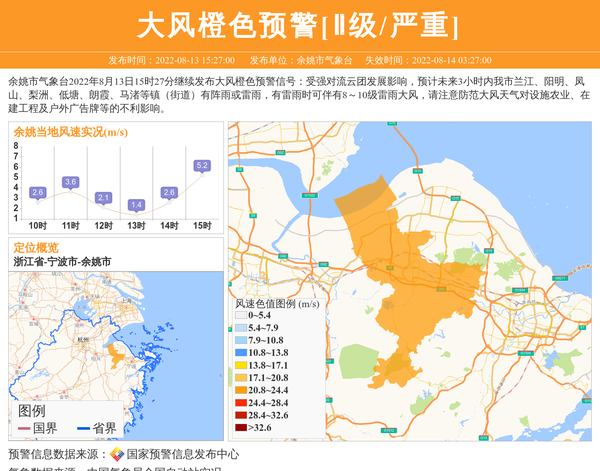Screen dimensions: 600x471
Task: Click the 浙江省-宁波市-余姚市 location label
Action: pyautogui.click(x=62, y=261)
